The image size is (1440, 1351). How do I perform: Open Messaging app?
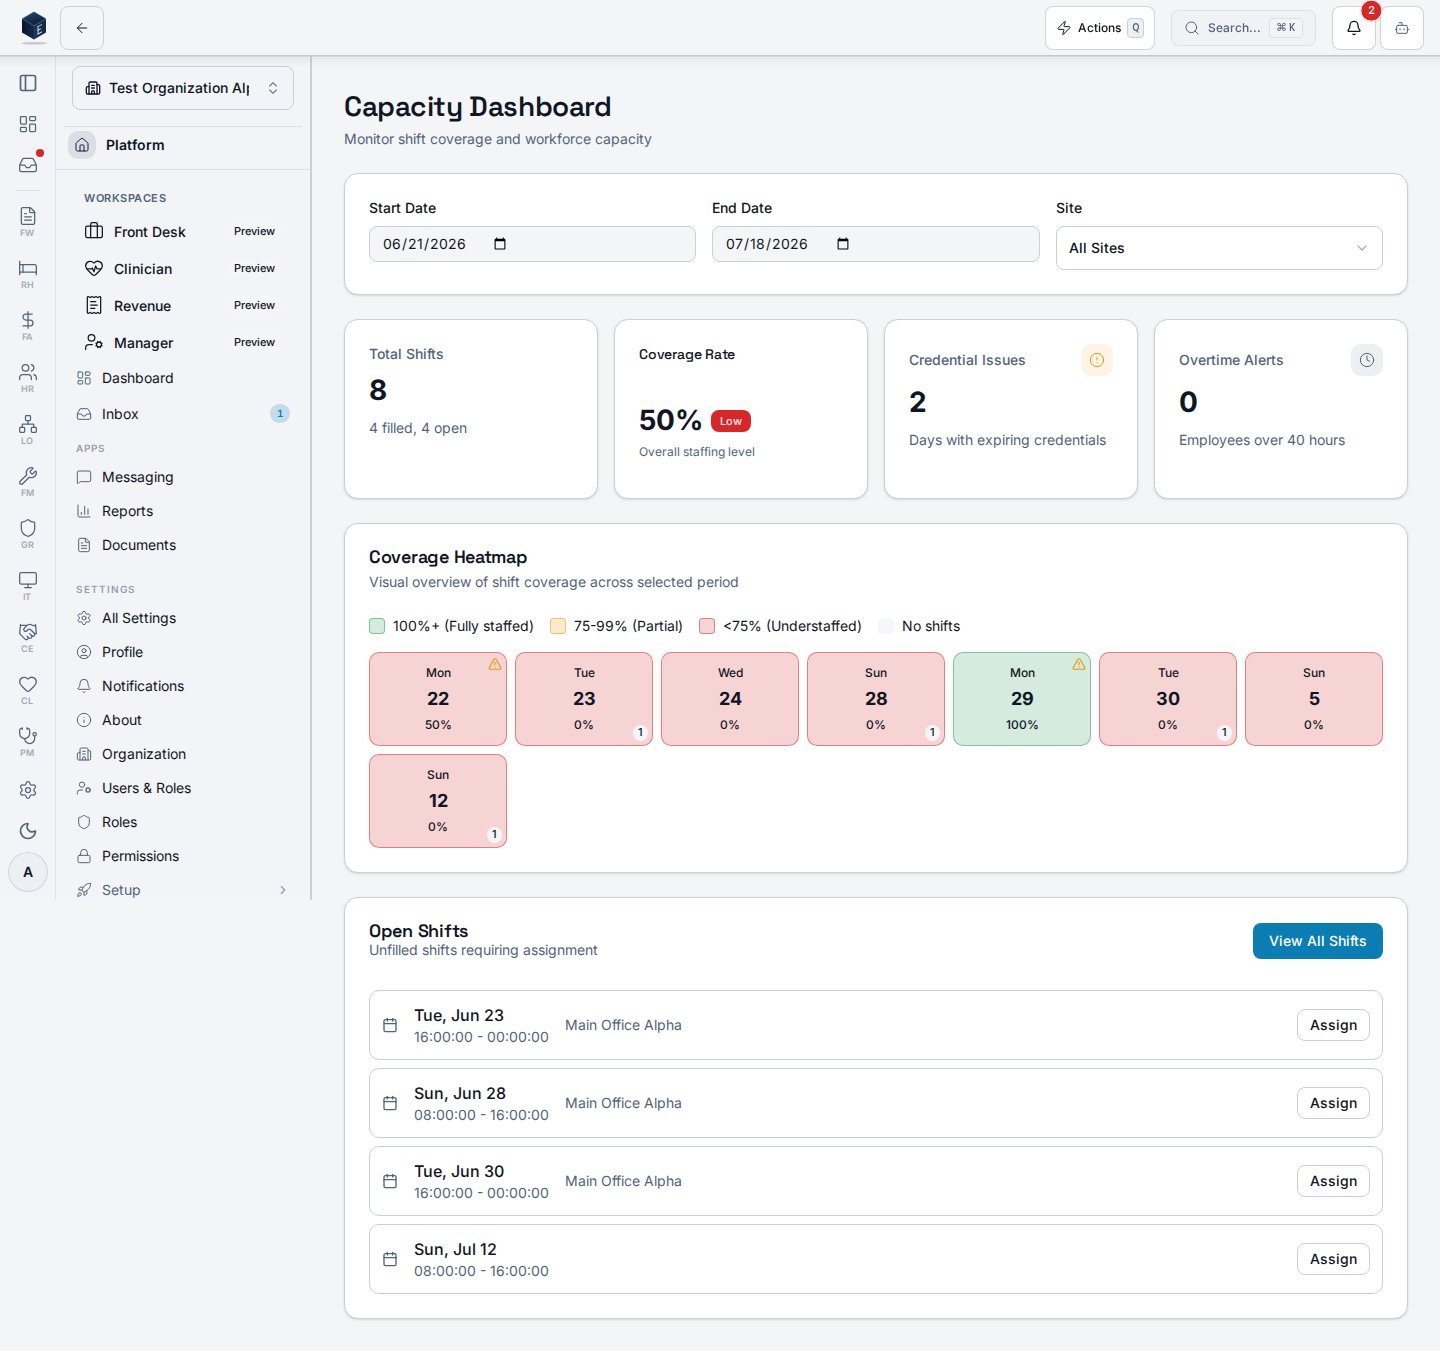(x=181, y=477)
